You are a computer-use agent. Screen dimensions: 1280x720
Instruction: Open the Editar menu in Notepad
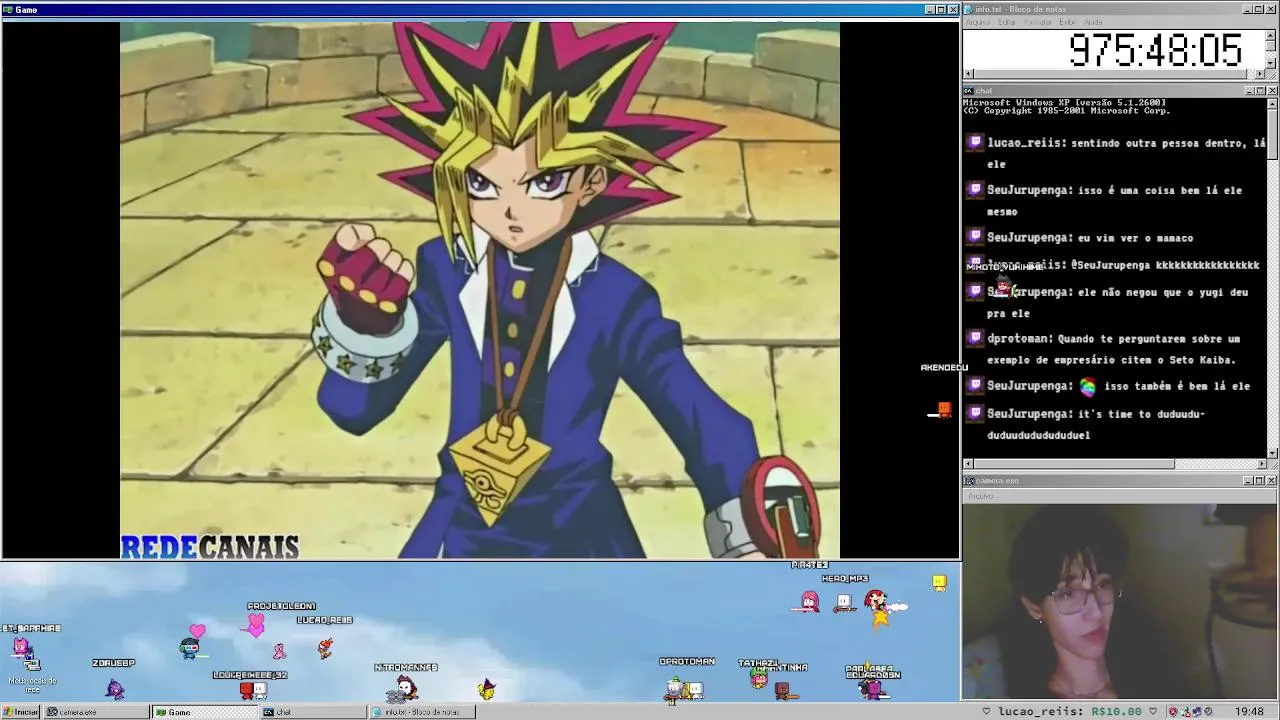(x=1007, y=22)
